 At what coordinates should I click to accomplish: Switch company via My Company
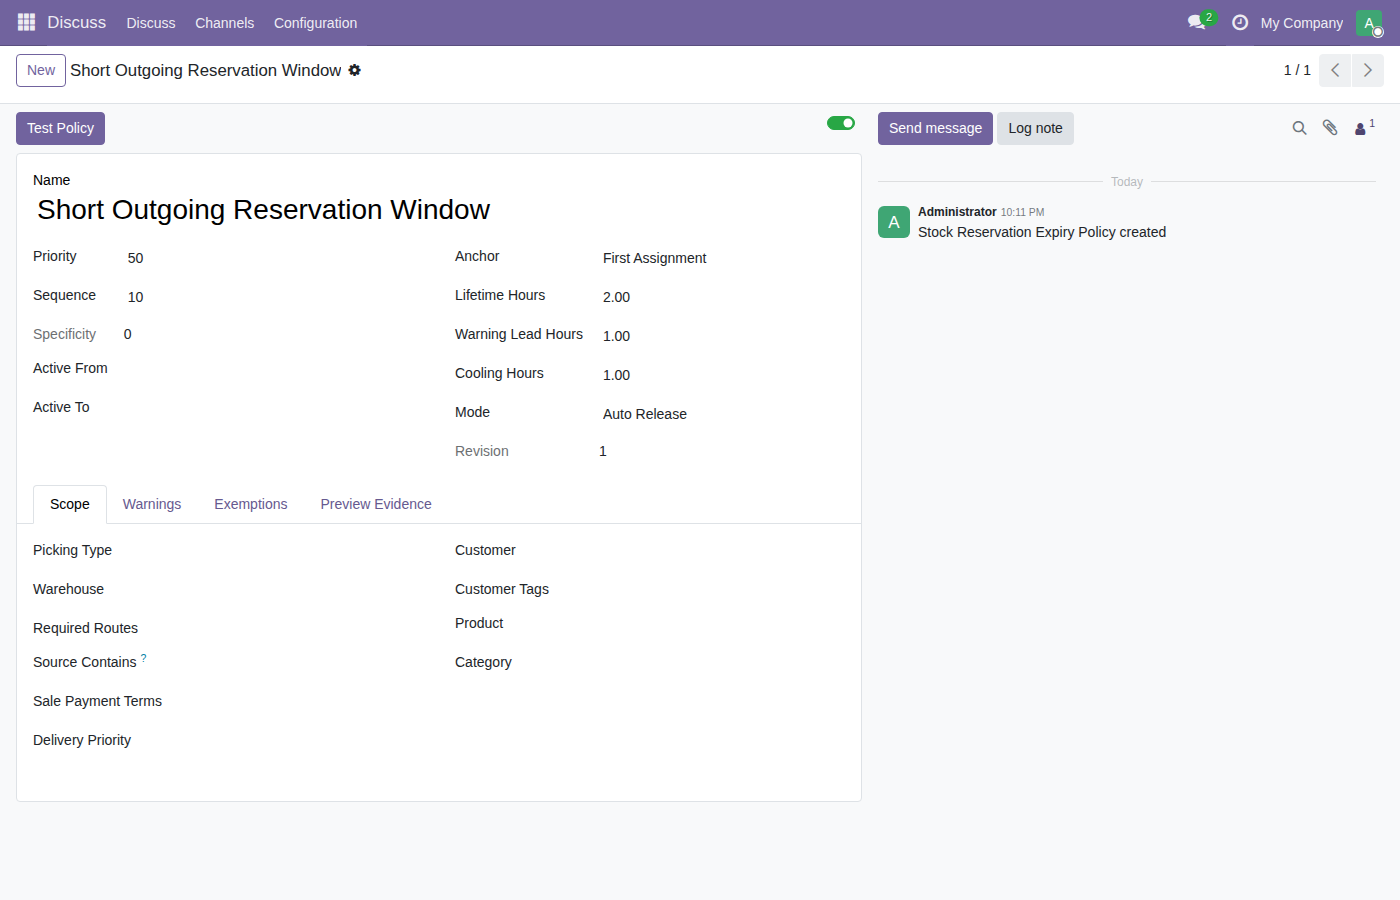(1302, 23)
